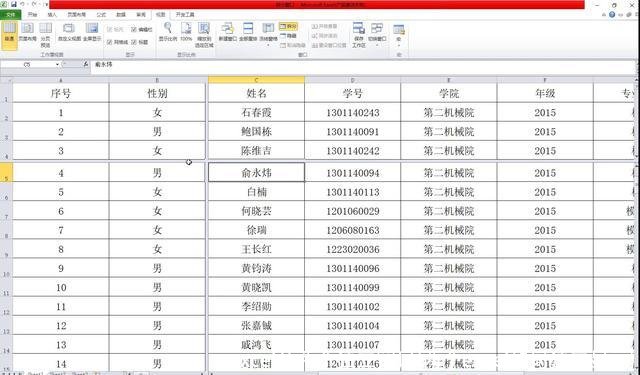The image size is (640, 375).
Task: Select column A header
Action: click(61, 80)
